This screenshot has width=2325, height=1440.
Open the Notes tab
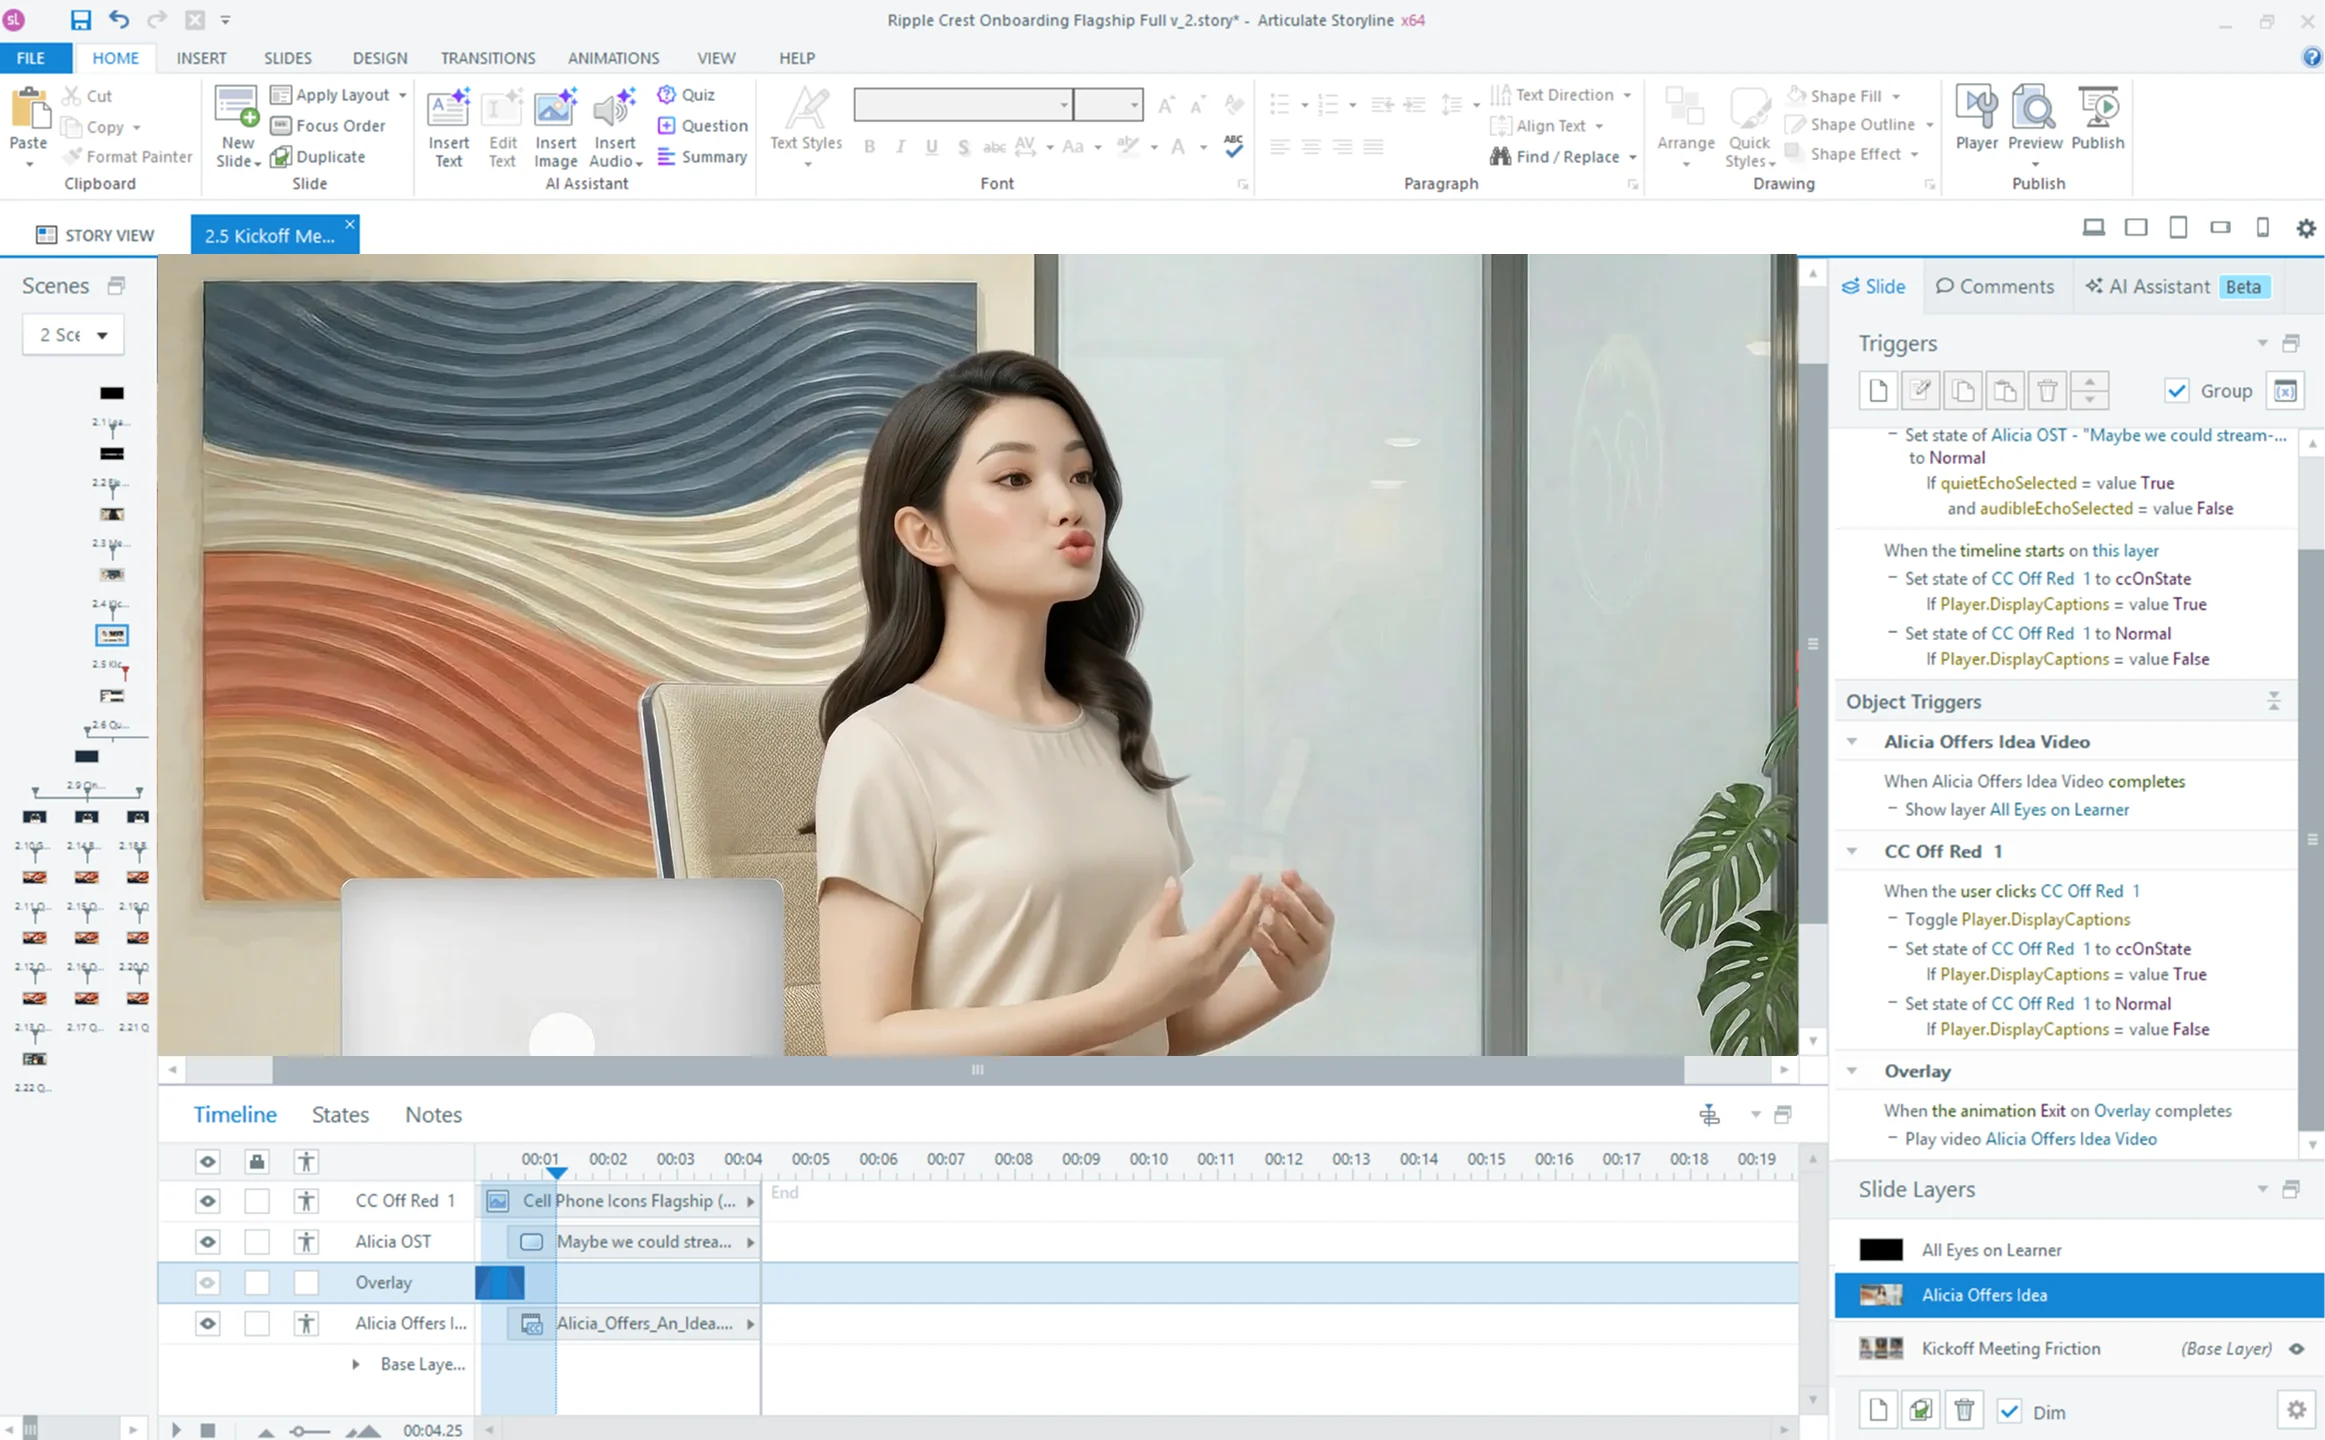433,1114
